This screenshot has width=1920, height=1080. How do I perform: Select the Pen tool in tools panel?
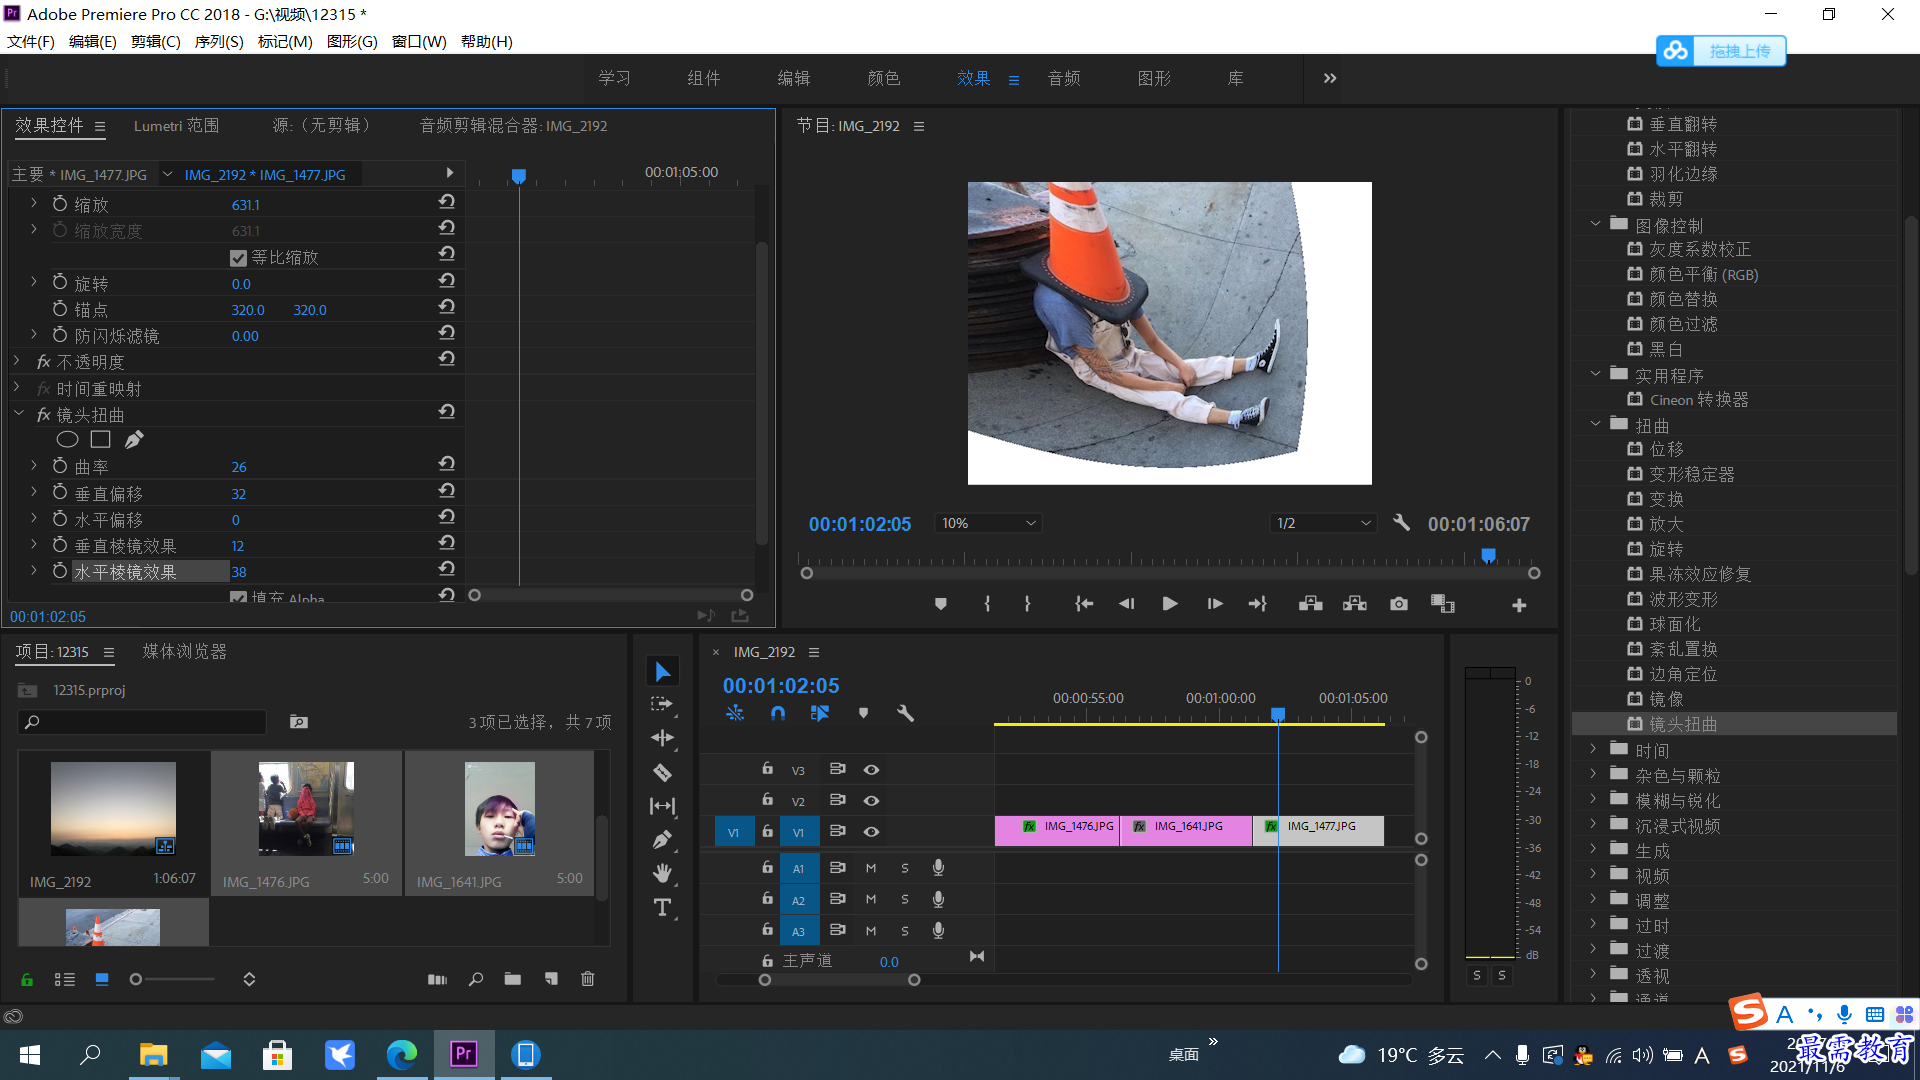click(x=662, y=840)
